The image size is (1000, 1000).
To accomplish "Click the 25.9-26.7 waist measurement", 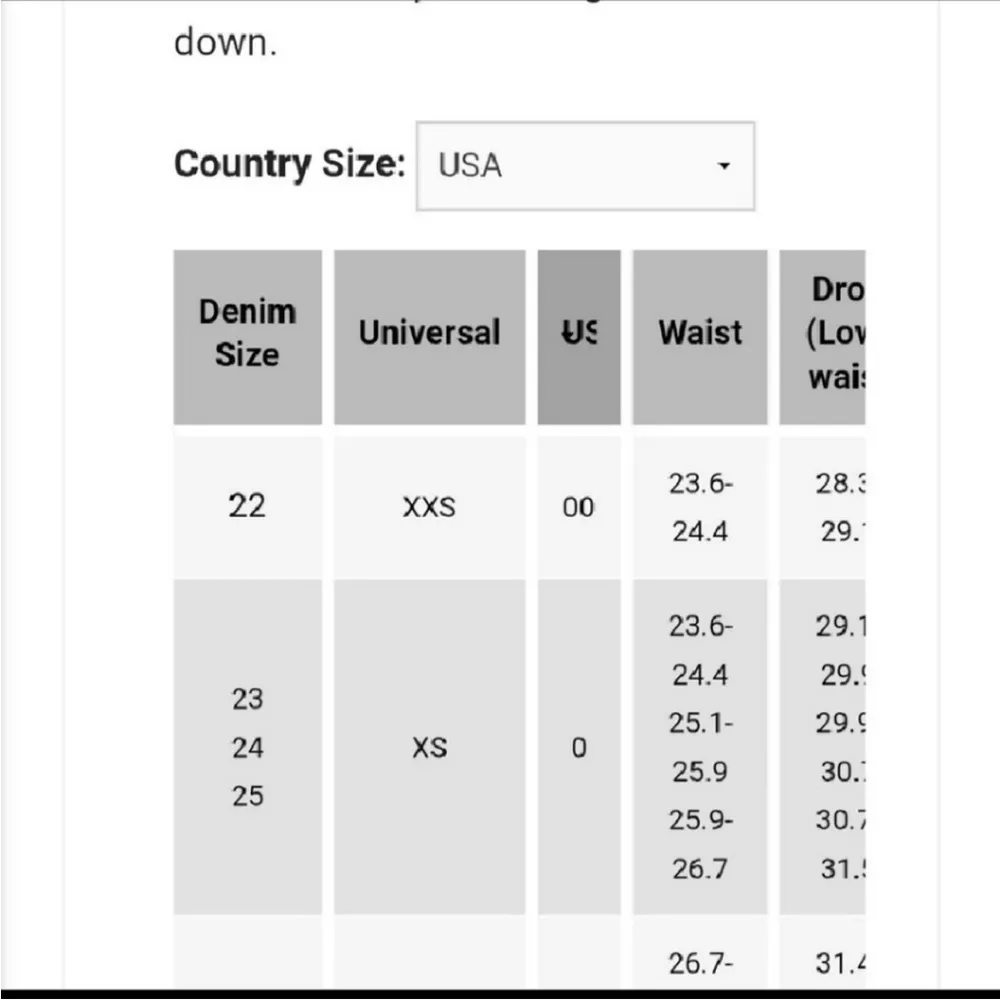I will point(700,844).
